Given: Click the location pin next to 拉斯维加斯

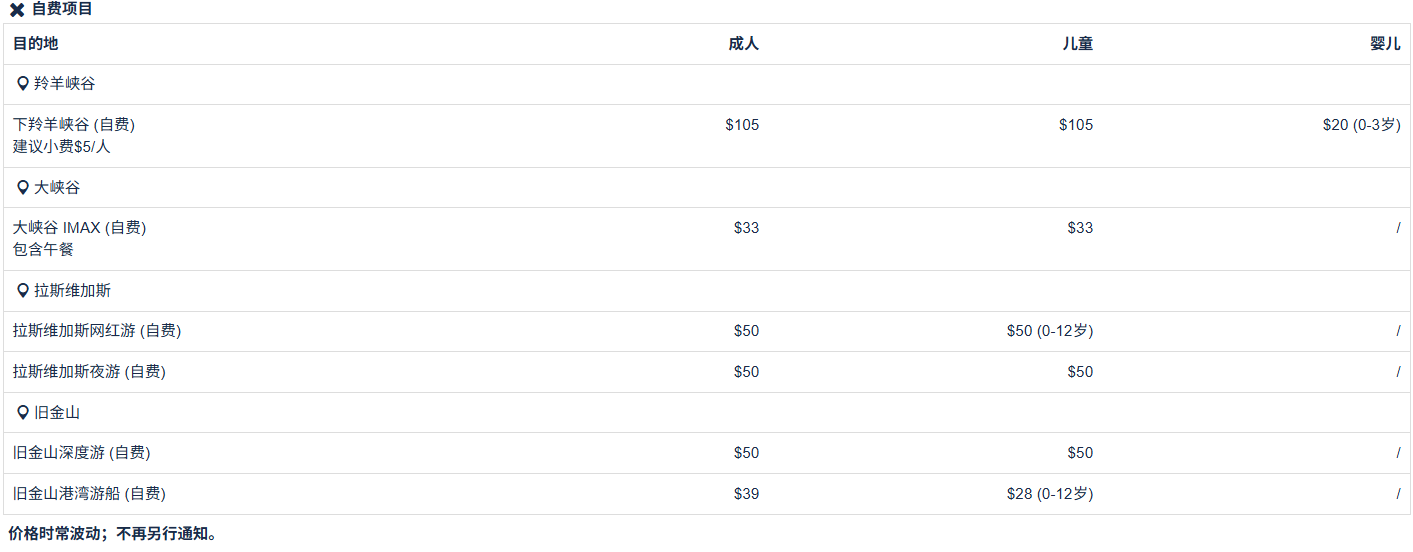Looking at the screenshot, I should point(23,291).
